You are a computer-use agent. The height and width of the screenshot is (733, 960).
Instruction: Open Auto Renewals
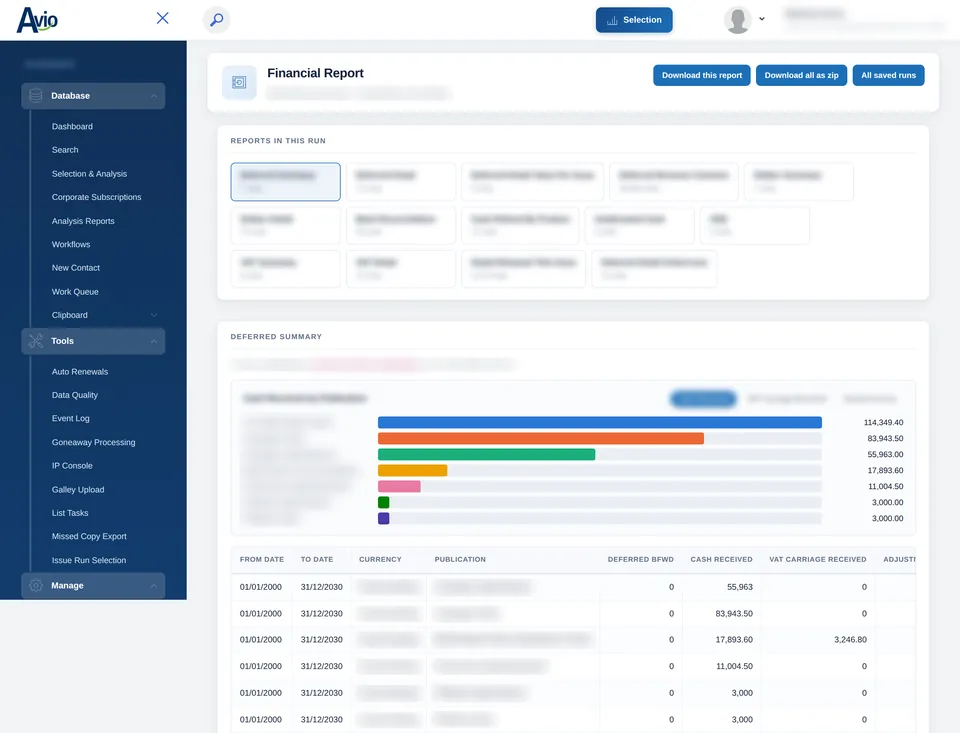pyautogui.click(x=80, y=372)
